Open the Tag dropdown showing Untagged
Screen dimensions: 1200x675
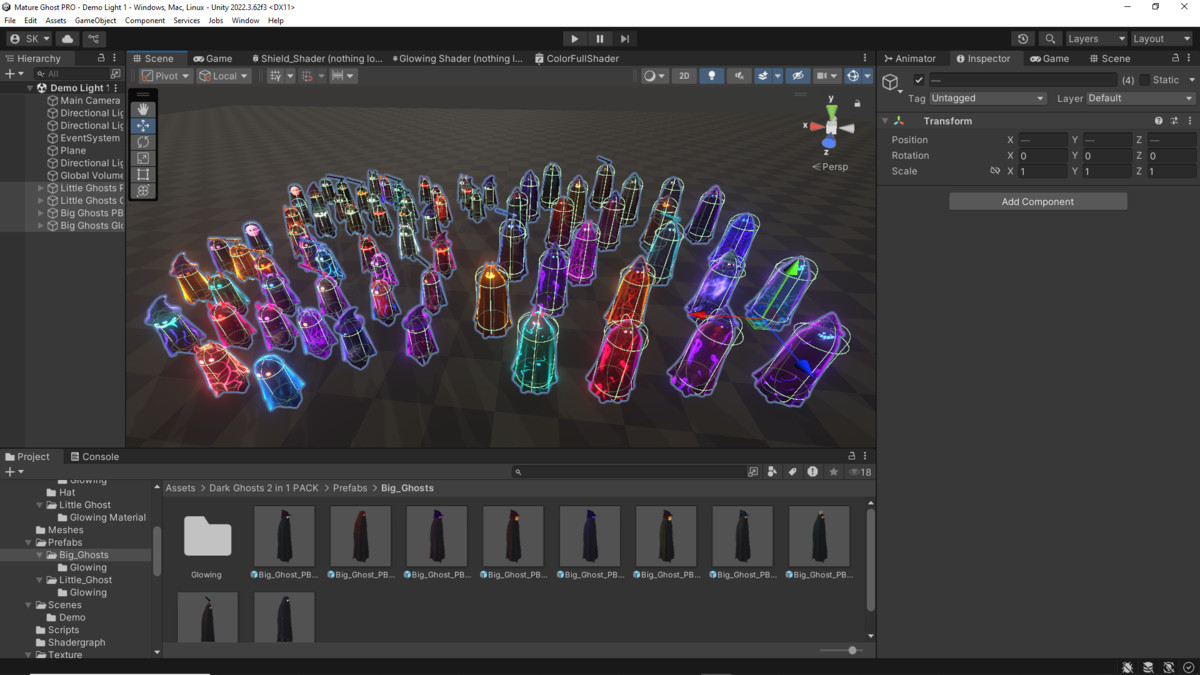coord(987,99)
